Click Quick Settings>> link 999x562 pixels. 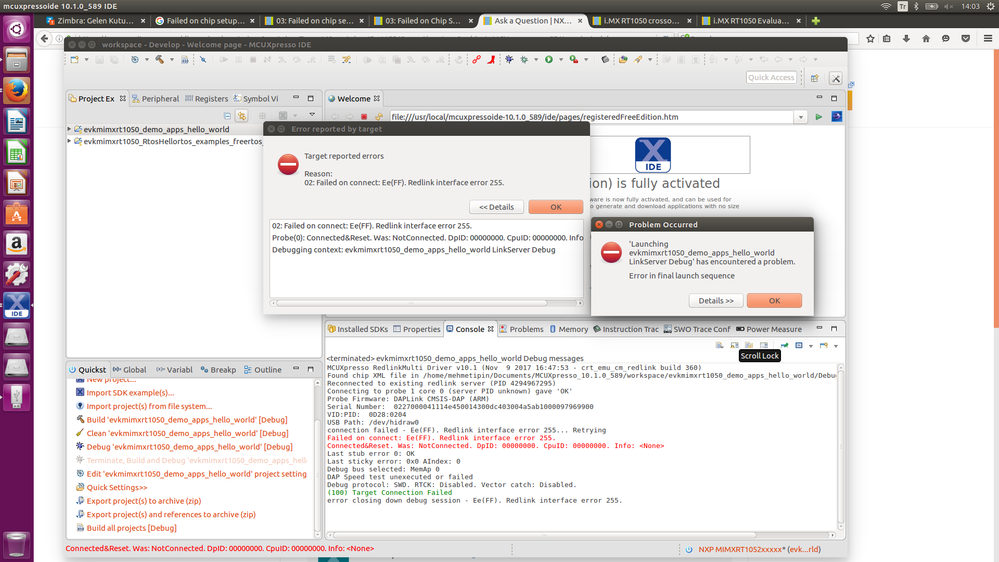pyautogui.click(x=117, y=487)
